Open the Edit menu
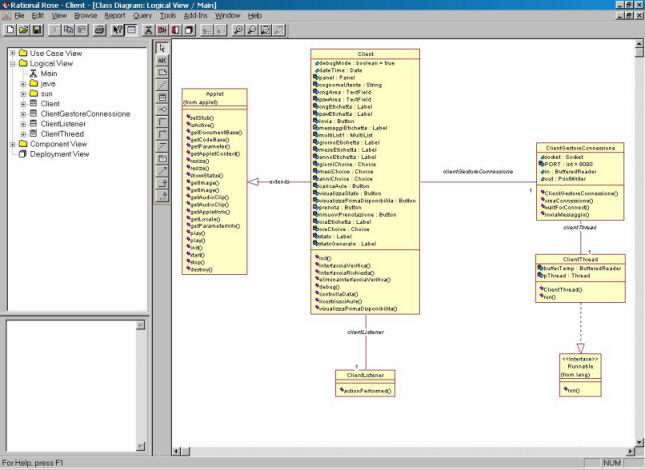The width and height of the screenshot is (645, 470). tap(37, 16)
